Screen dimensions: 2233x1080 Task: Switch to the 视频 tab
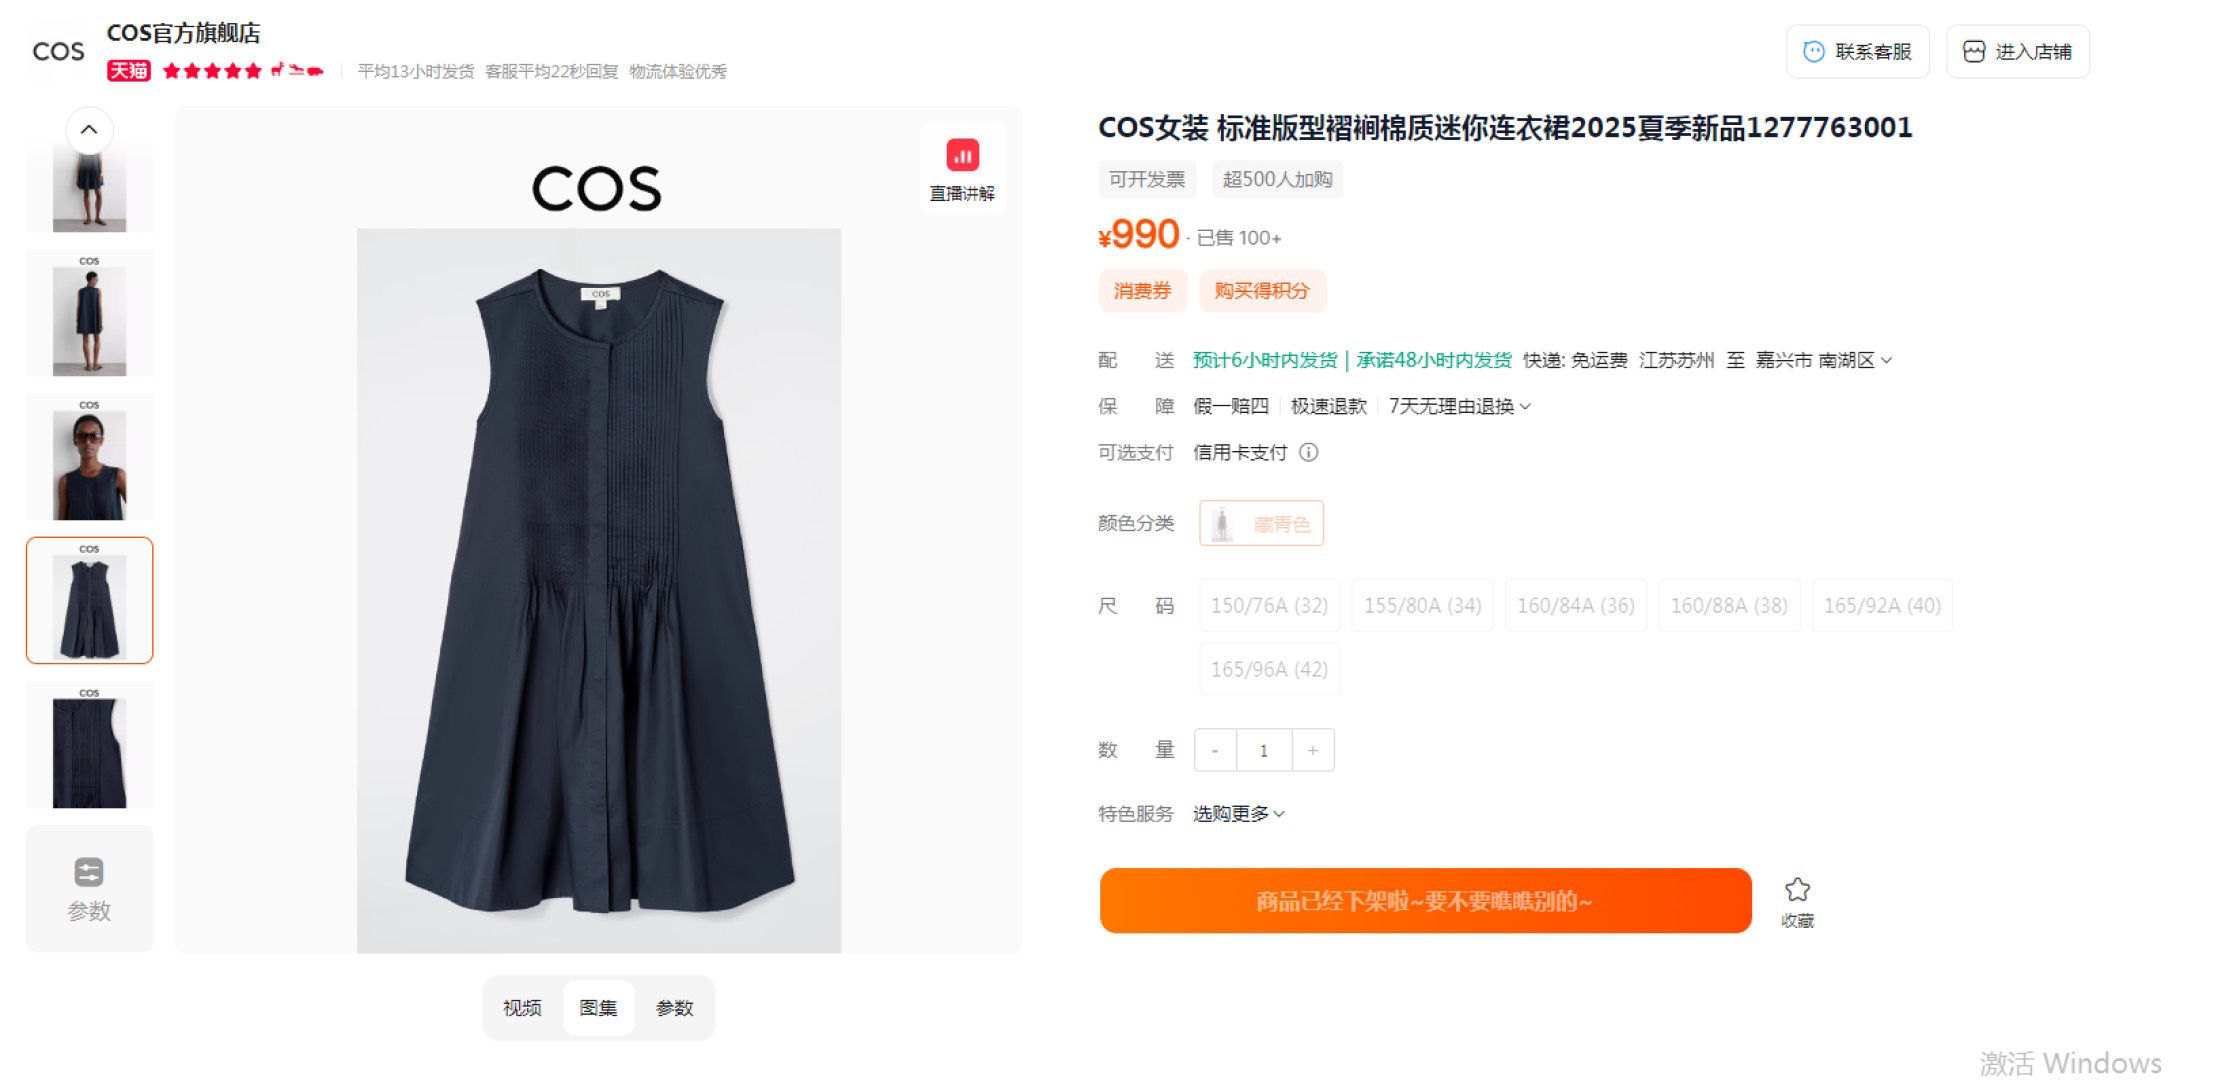[522, 1008]
